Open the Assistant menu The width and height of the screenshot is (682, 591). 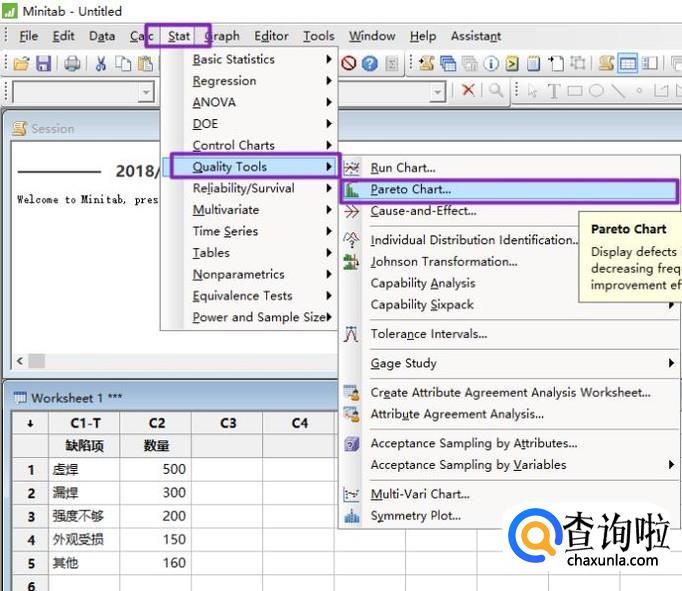476,36
